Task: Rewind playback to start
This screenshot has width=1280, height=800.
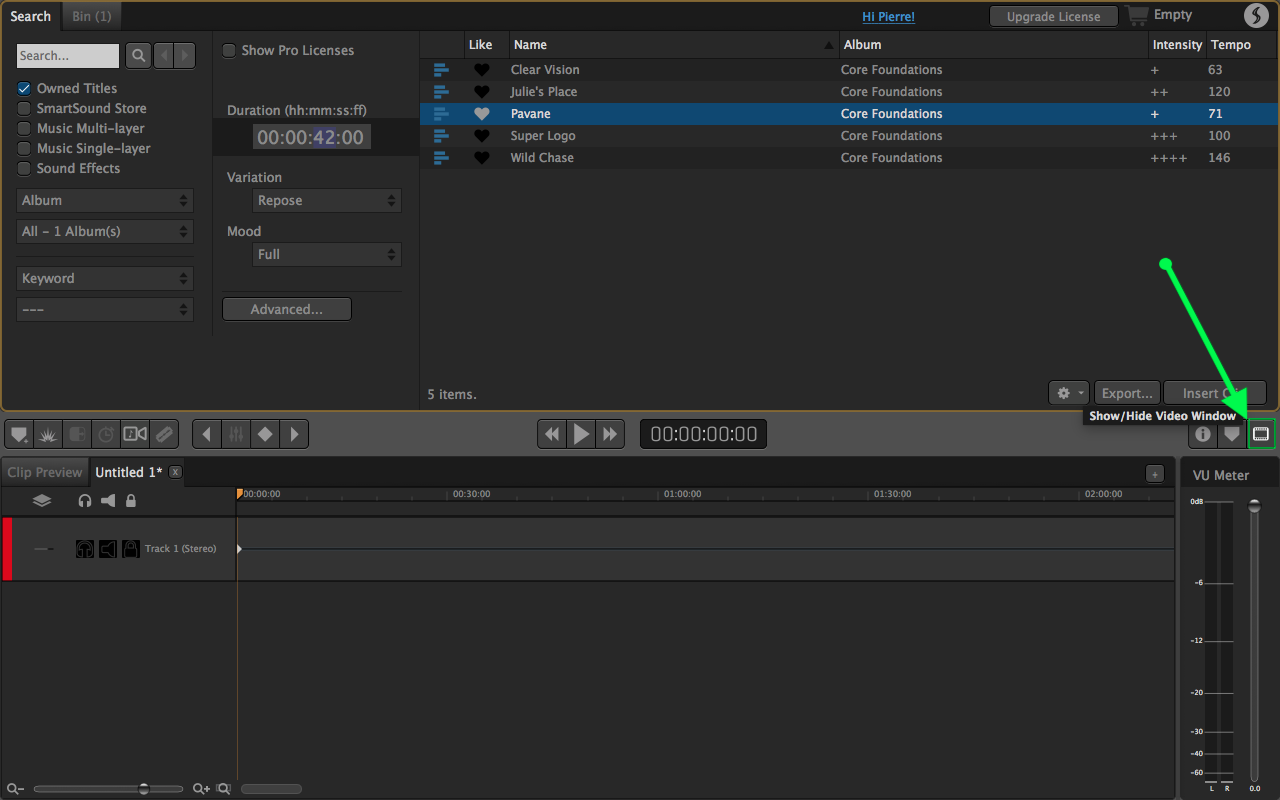Action: click(x=552, y=434)
